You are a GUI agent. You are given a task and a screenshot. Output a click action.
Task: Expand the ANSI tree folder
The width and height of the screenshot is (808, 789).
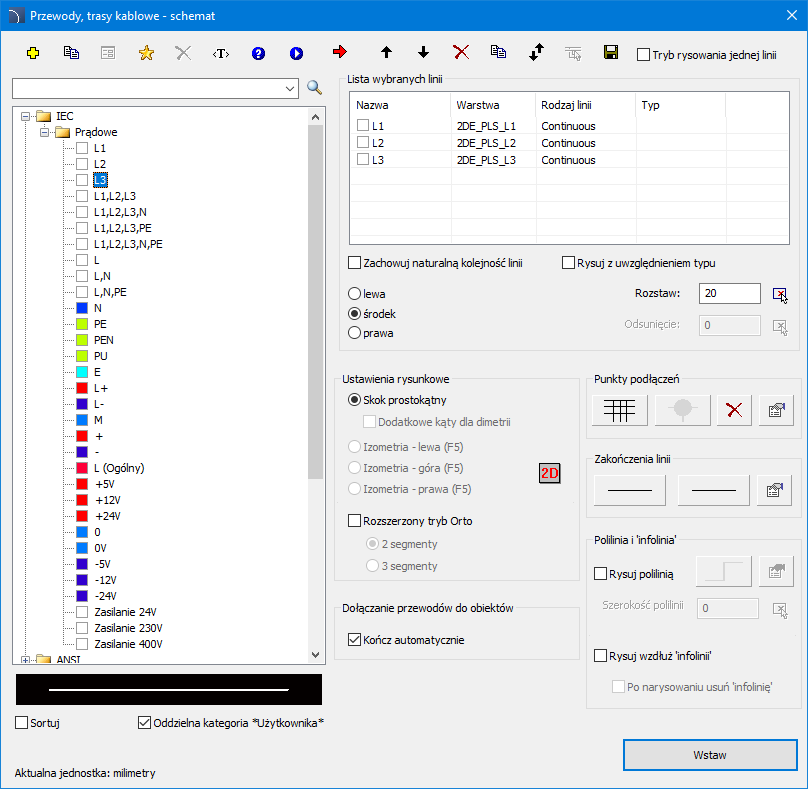pos(26,660)
